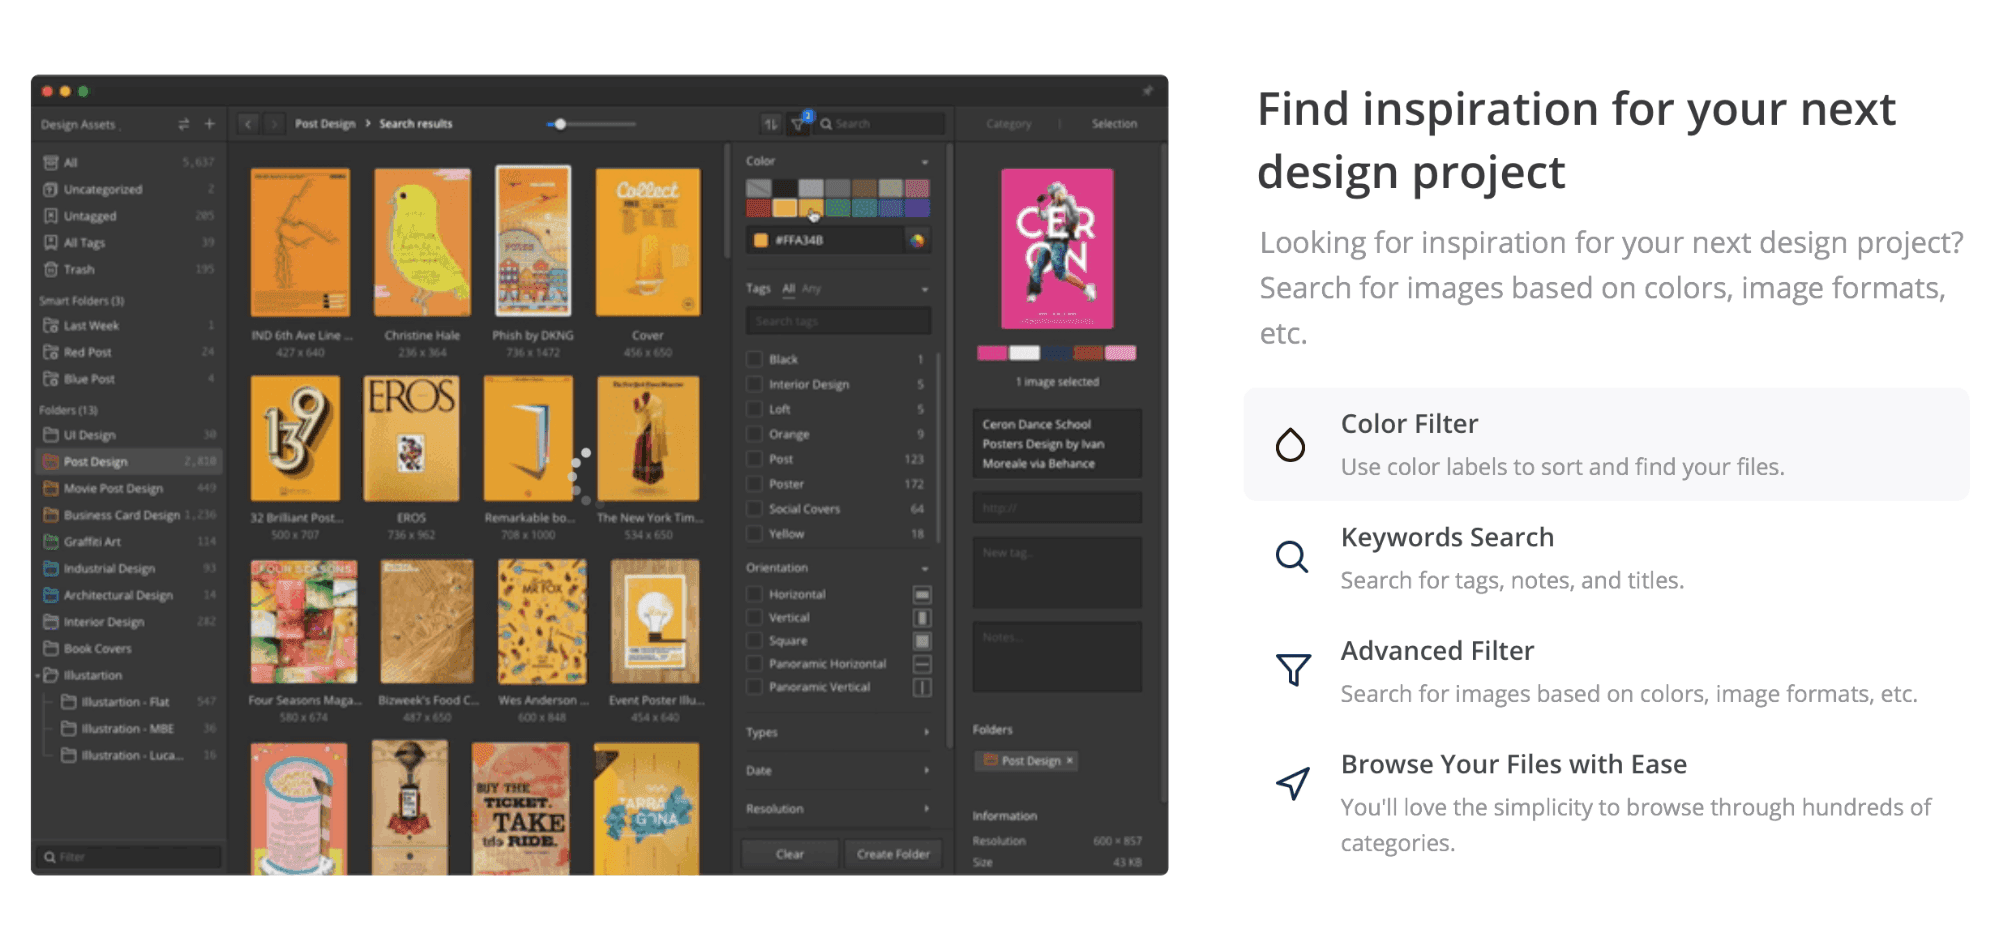Pick the red color swatch in Color filter

pos(758,208)
